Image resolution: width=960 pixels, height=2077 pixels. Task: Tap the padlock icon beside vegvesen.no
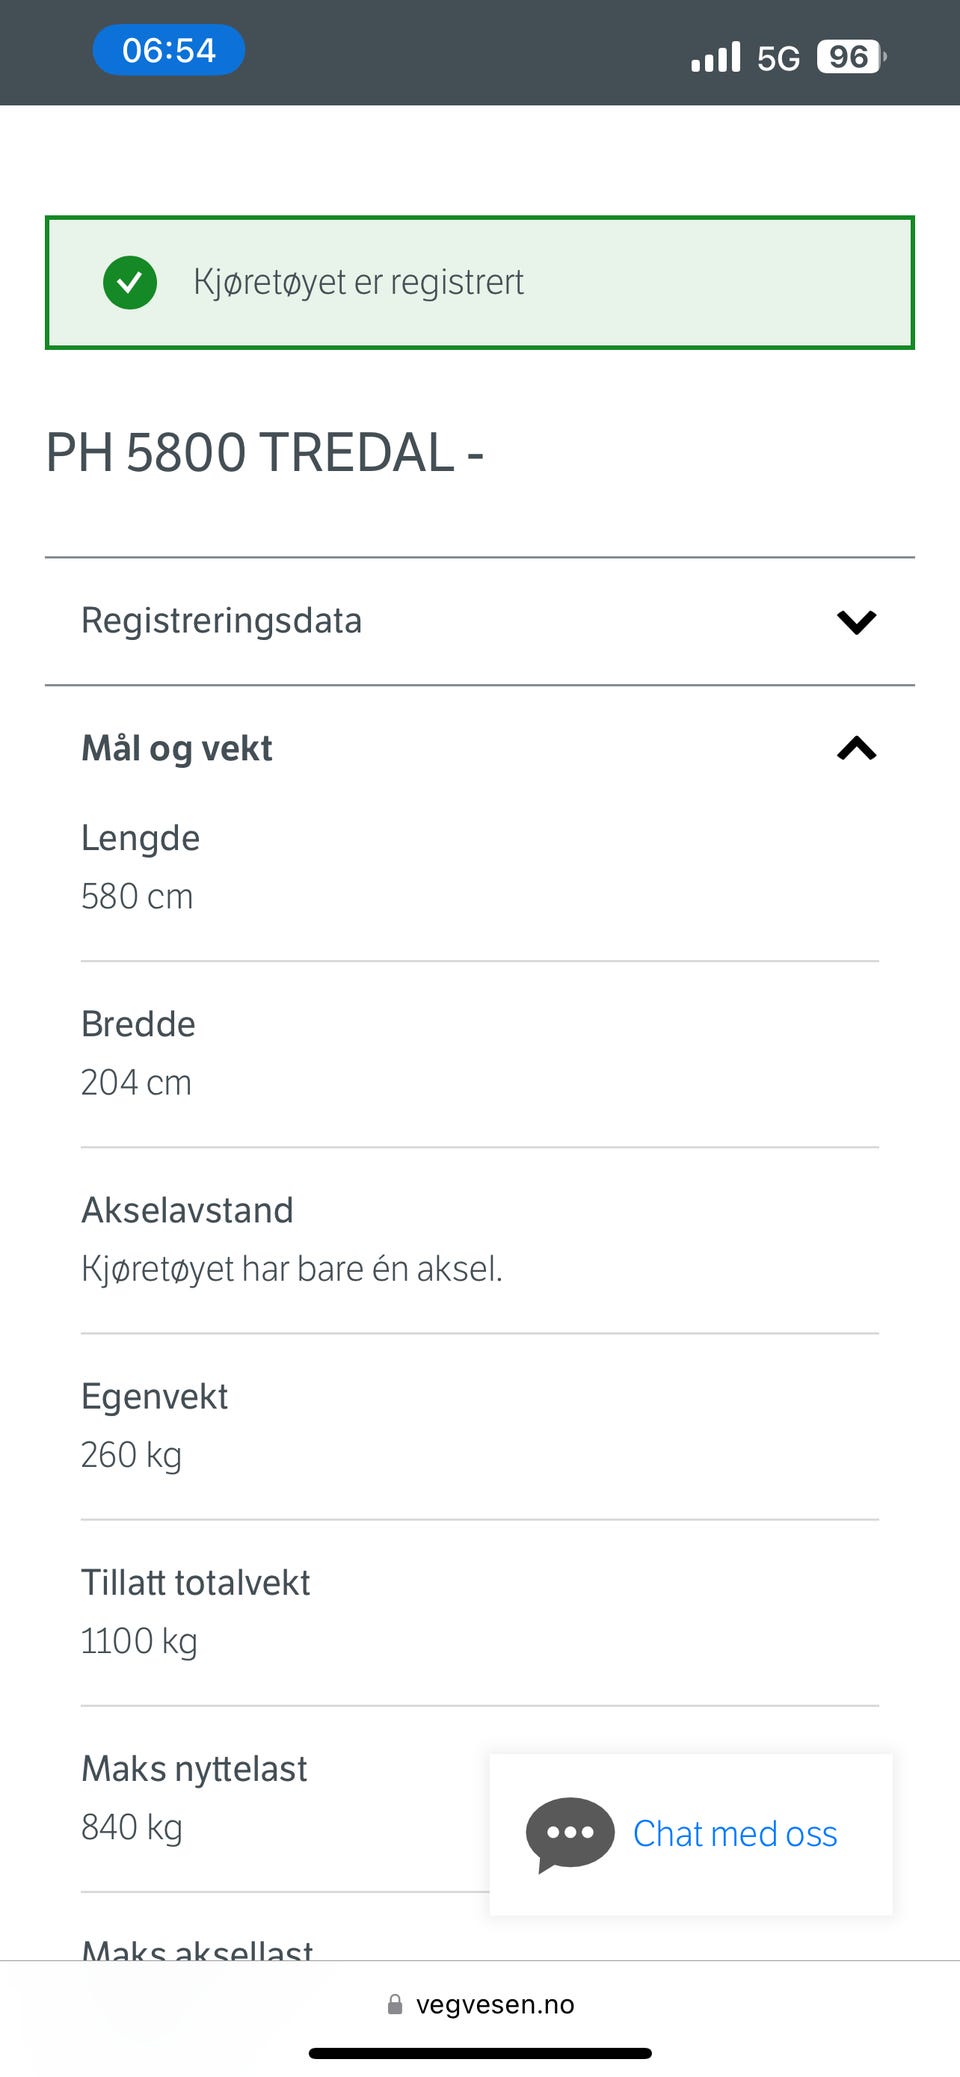click(x=395, y=2004)
